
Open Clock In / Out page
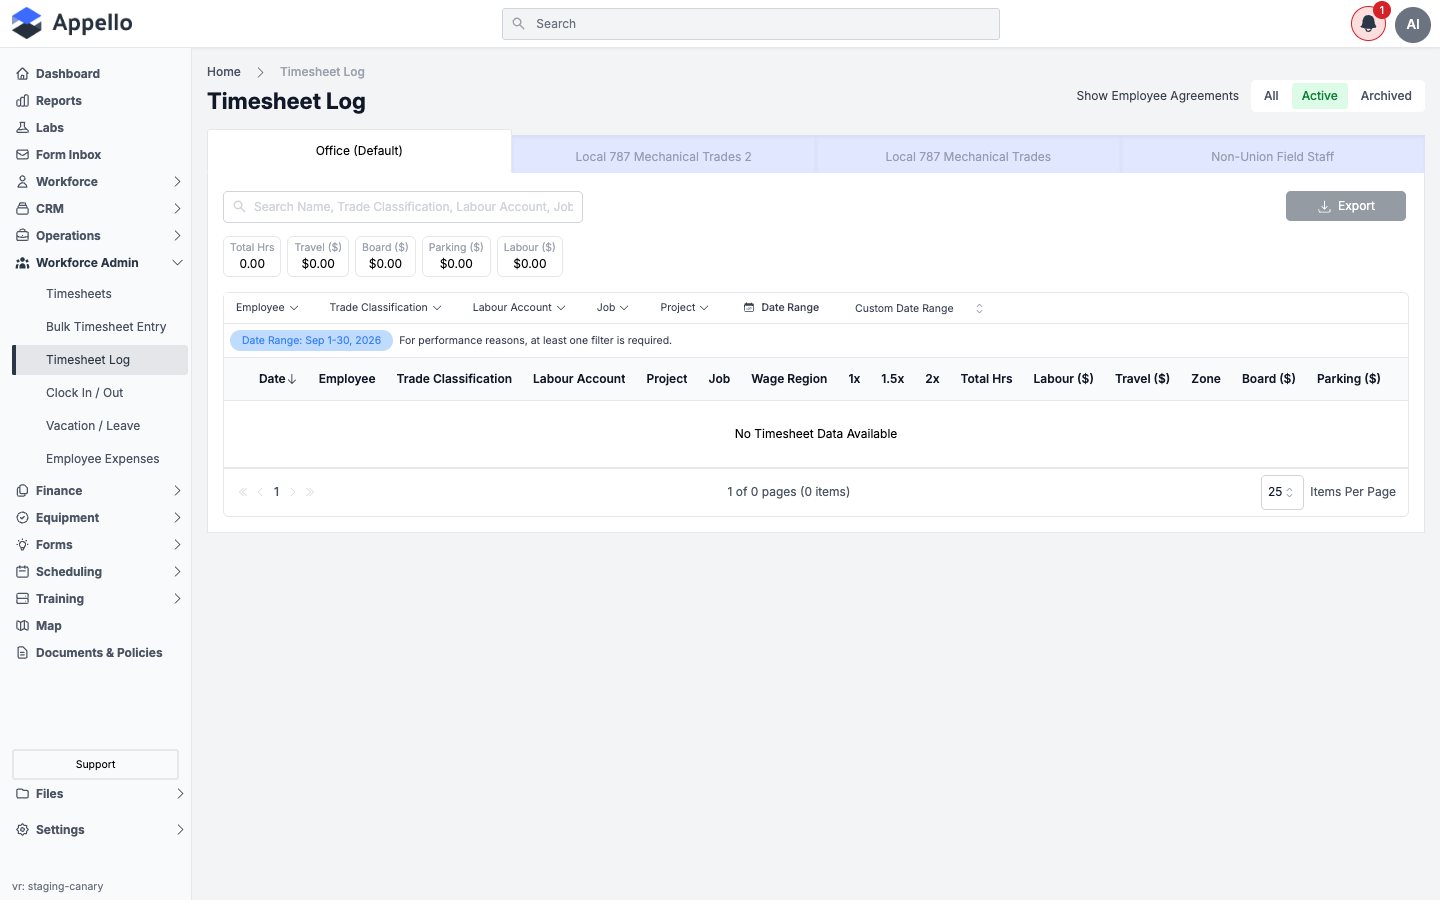point(85,393)
